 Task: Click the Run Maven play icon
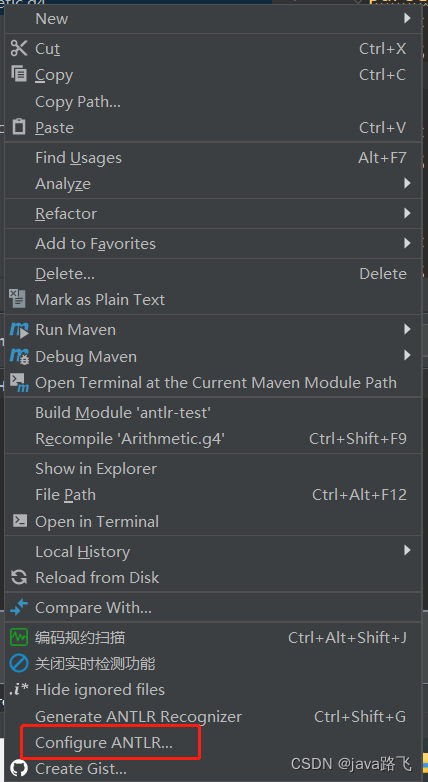click(19, 330)
